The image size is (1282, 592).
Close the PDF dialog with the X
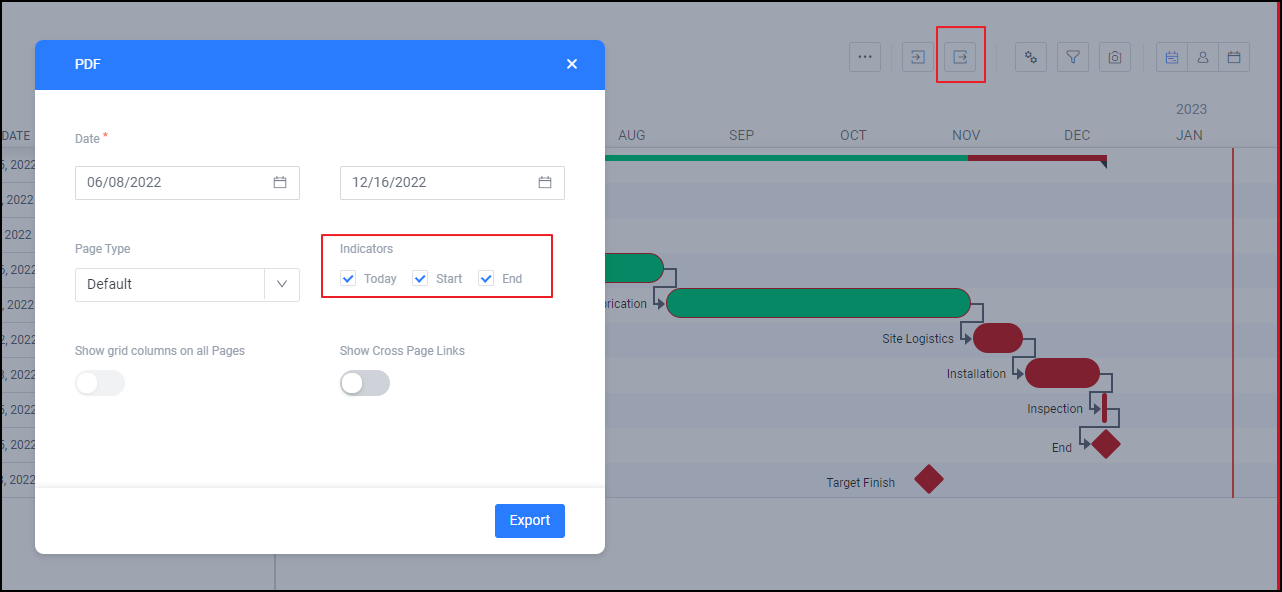(x=572, y=64)
